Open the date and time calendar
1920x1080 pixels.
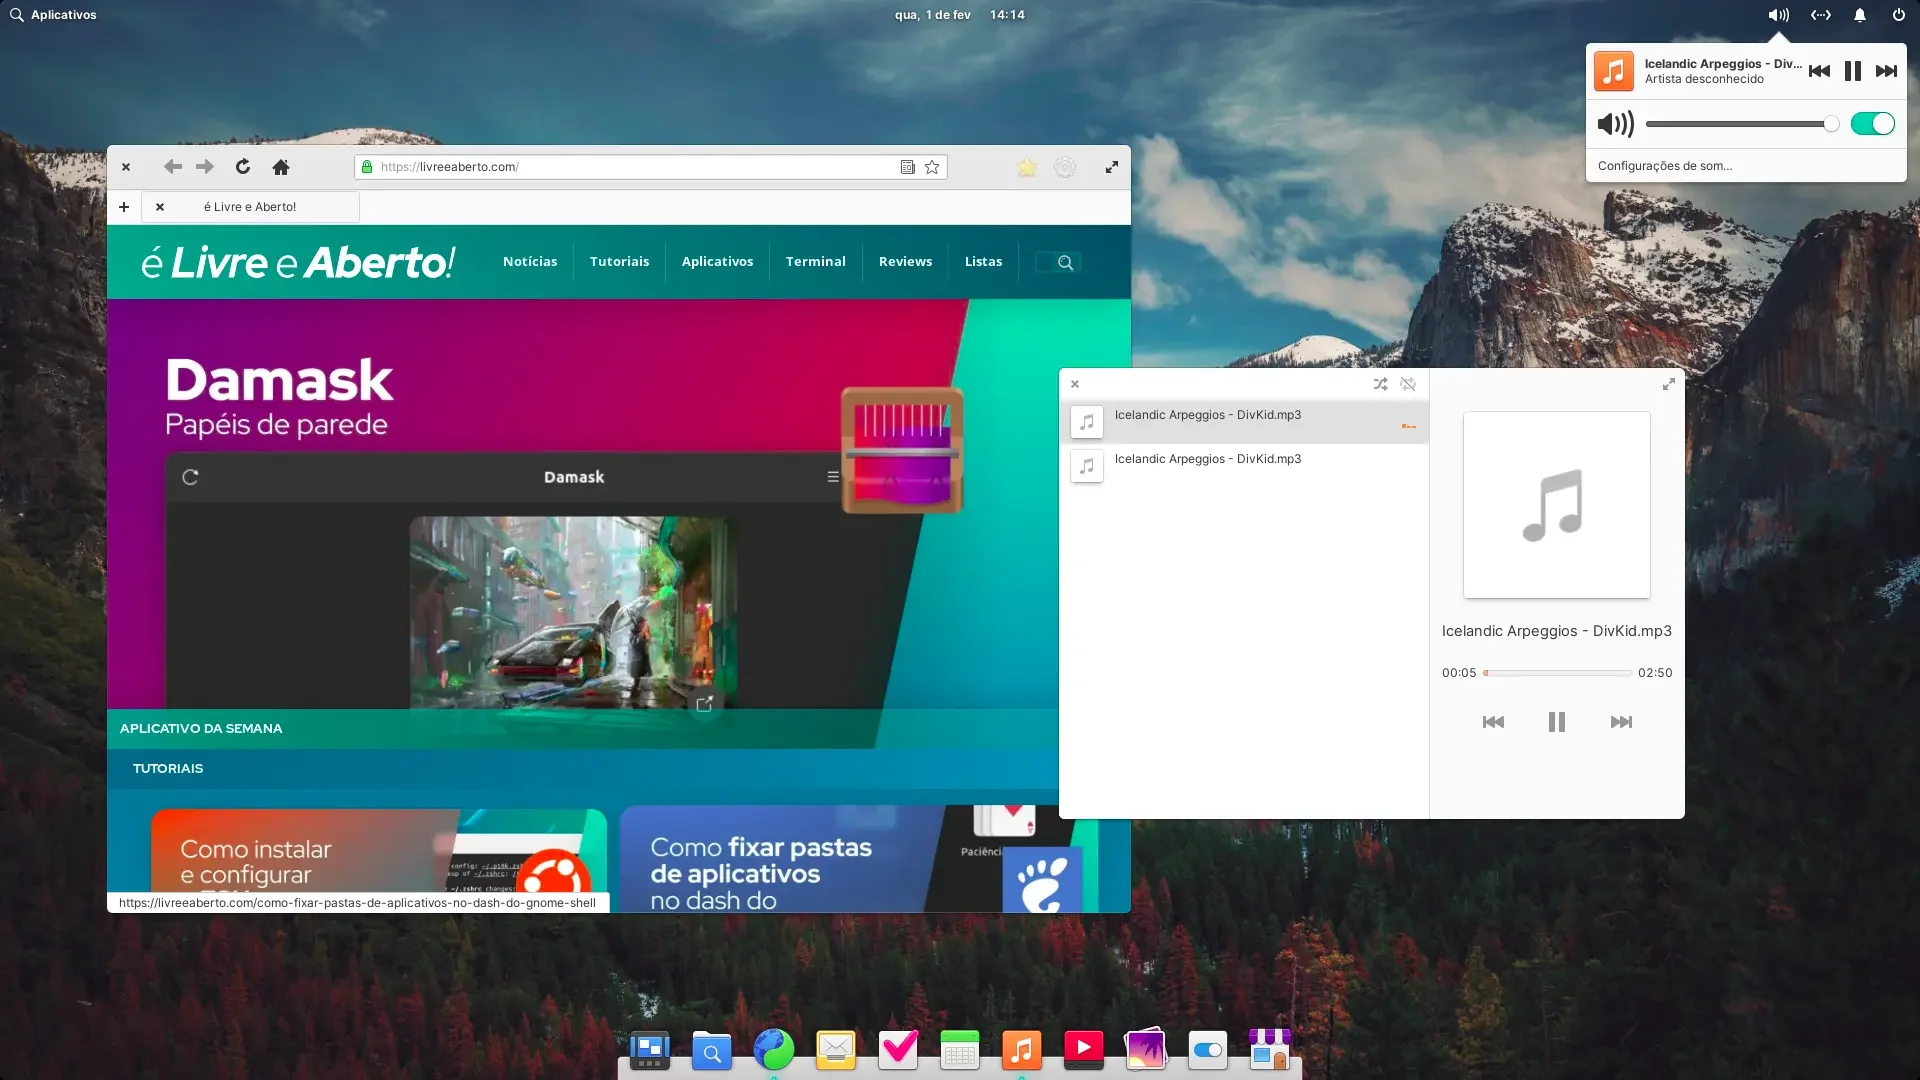click(x=960, y=15)
